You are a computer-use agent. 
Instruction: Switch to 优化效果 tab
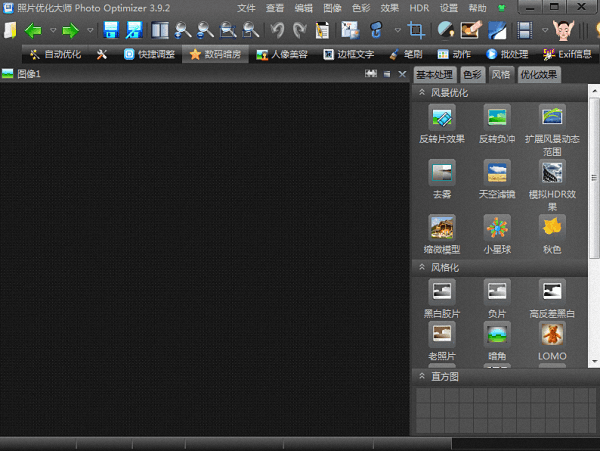[539, 75]
